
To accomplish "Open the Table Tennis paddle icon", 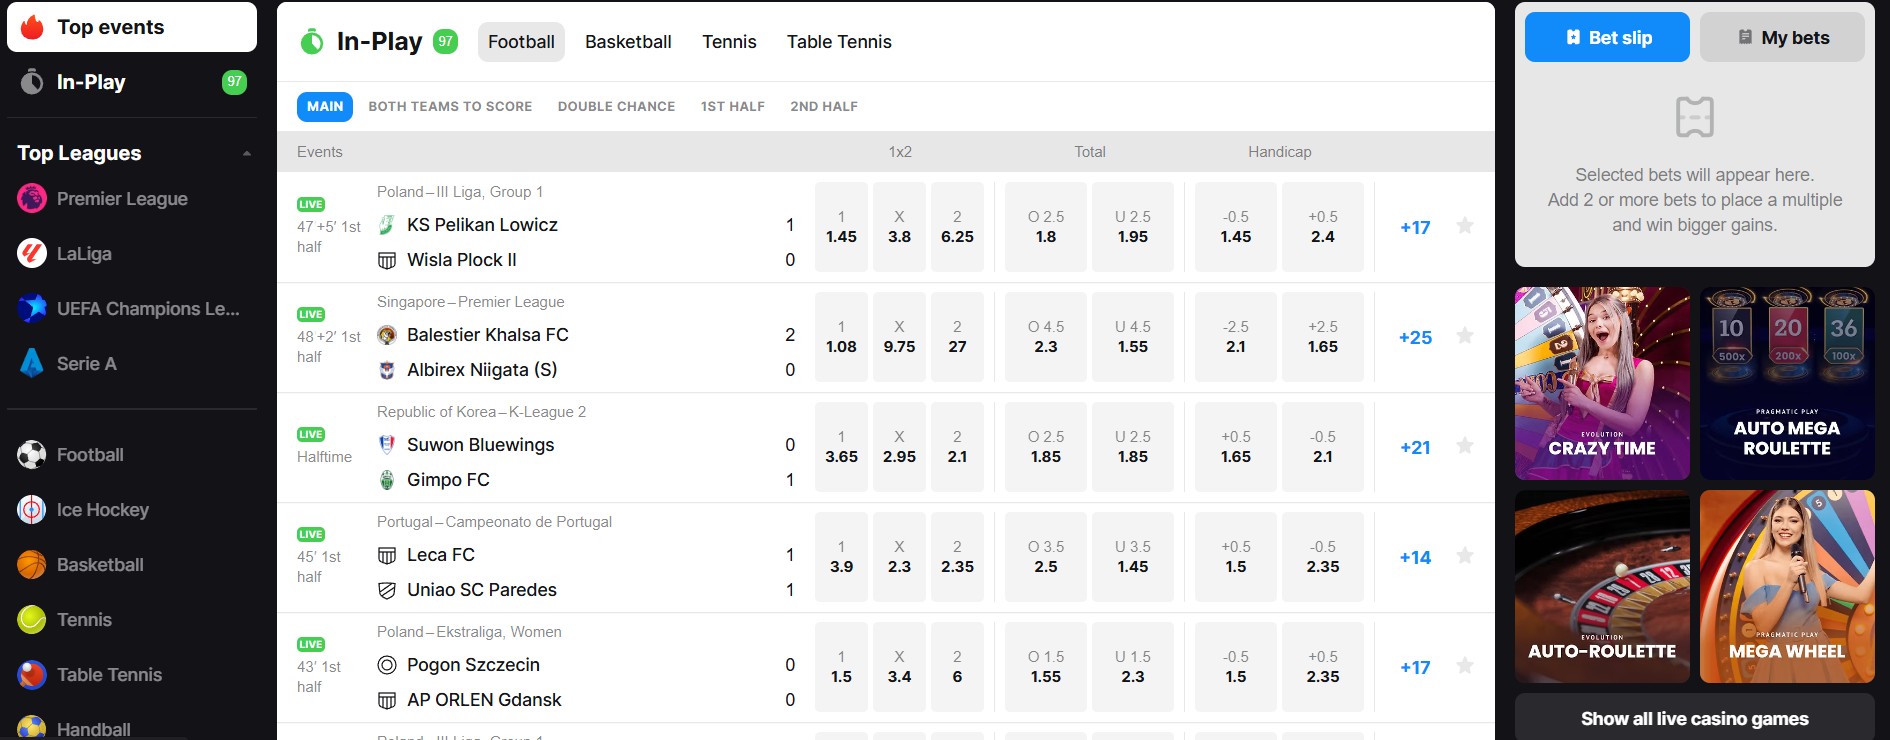I will click(x=32, y=675).
